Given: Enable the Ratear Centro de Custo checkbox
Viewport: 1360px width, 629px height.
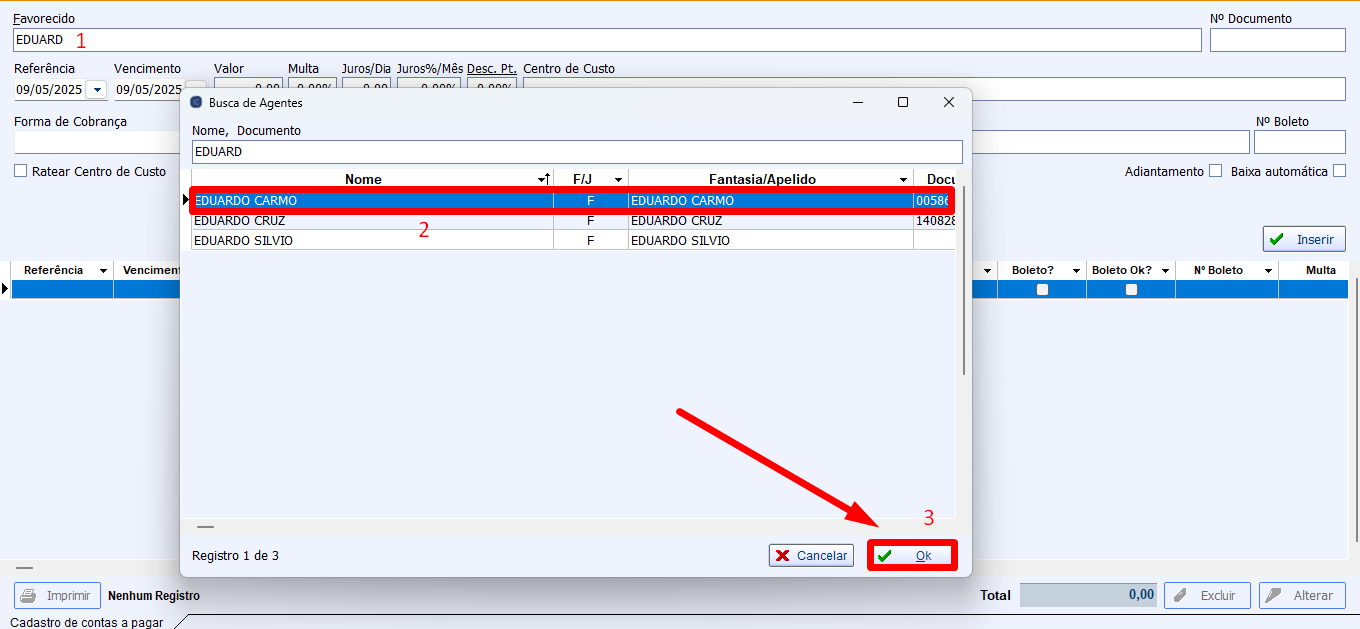Looking at the screenshot, I should (x=21, y=171).
